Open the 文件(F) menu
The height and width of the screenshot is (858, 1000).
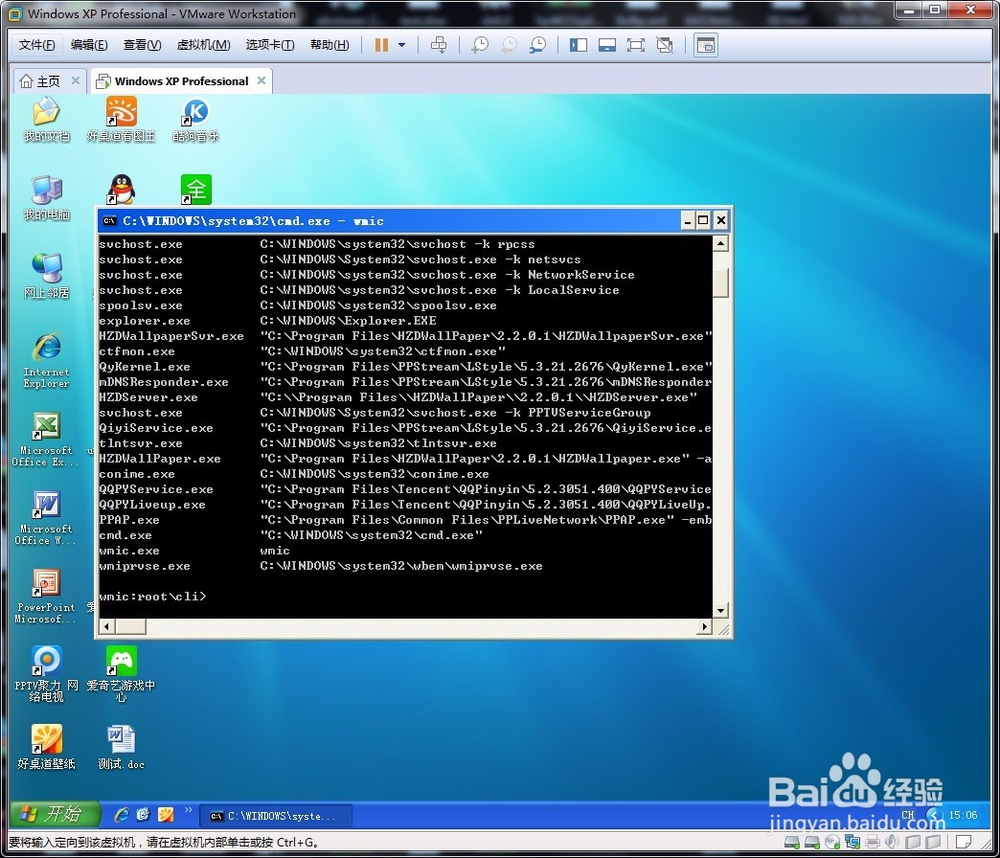coord(37,45)
